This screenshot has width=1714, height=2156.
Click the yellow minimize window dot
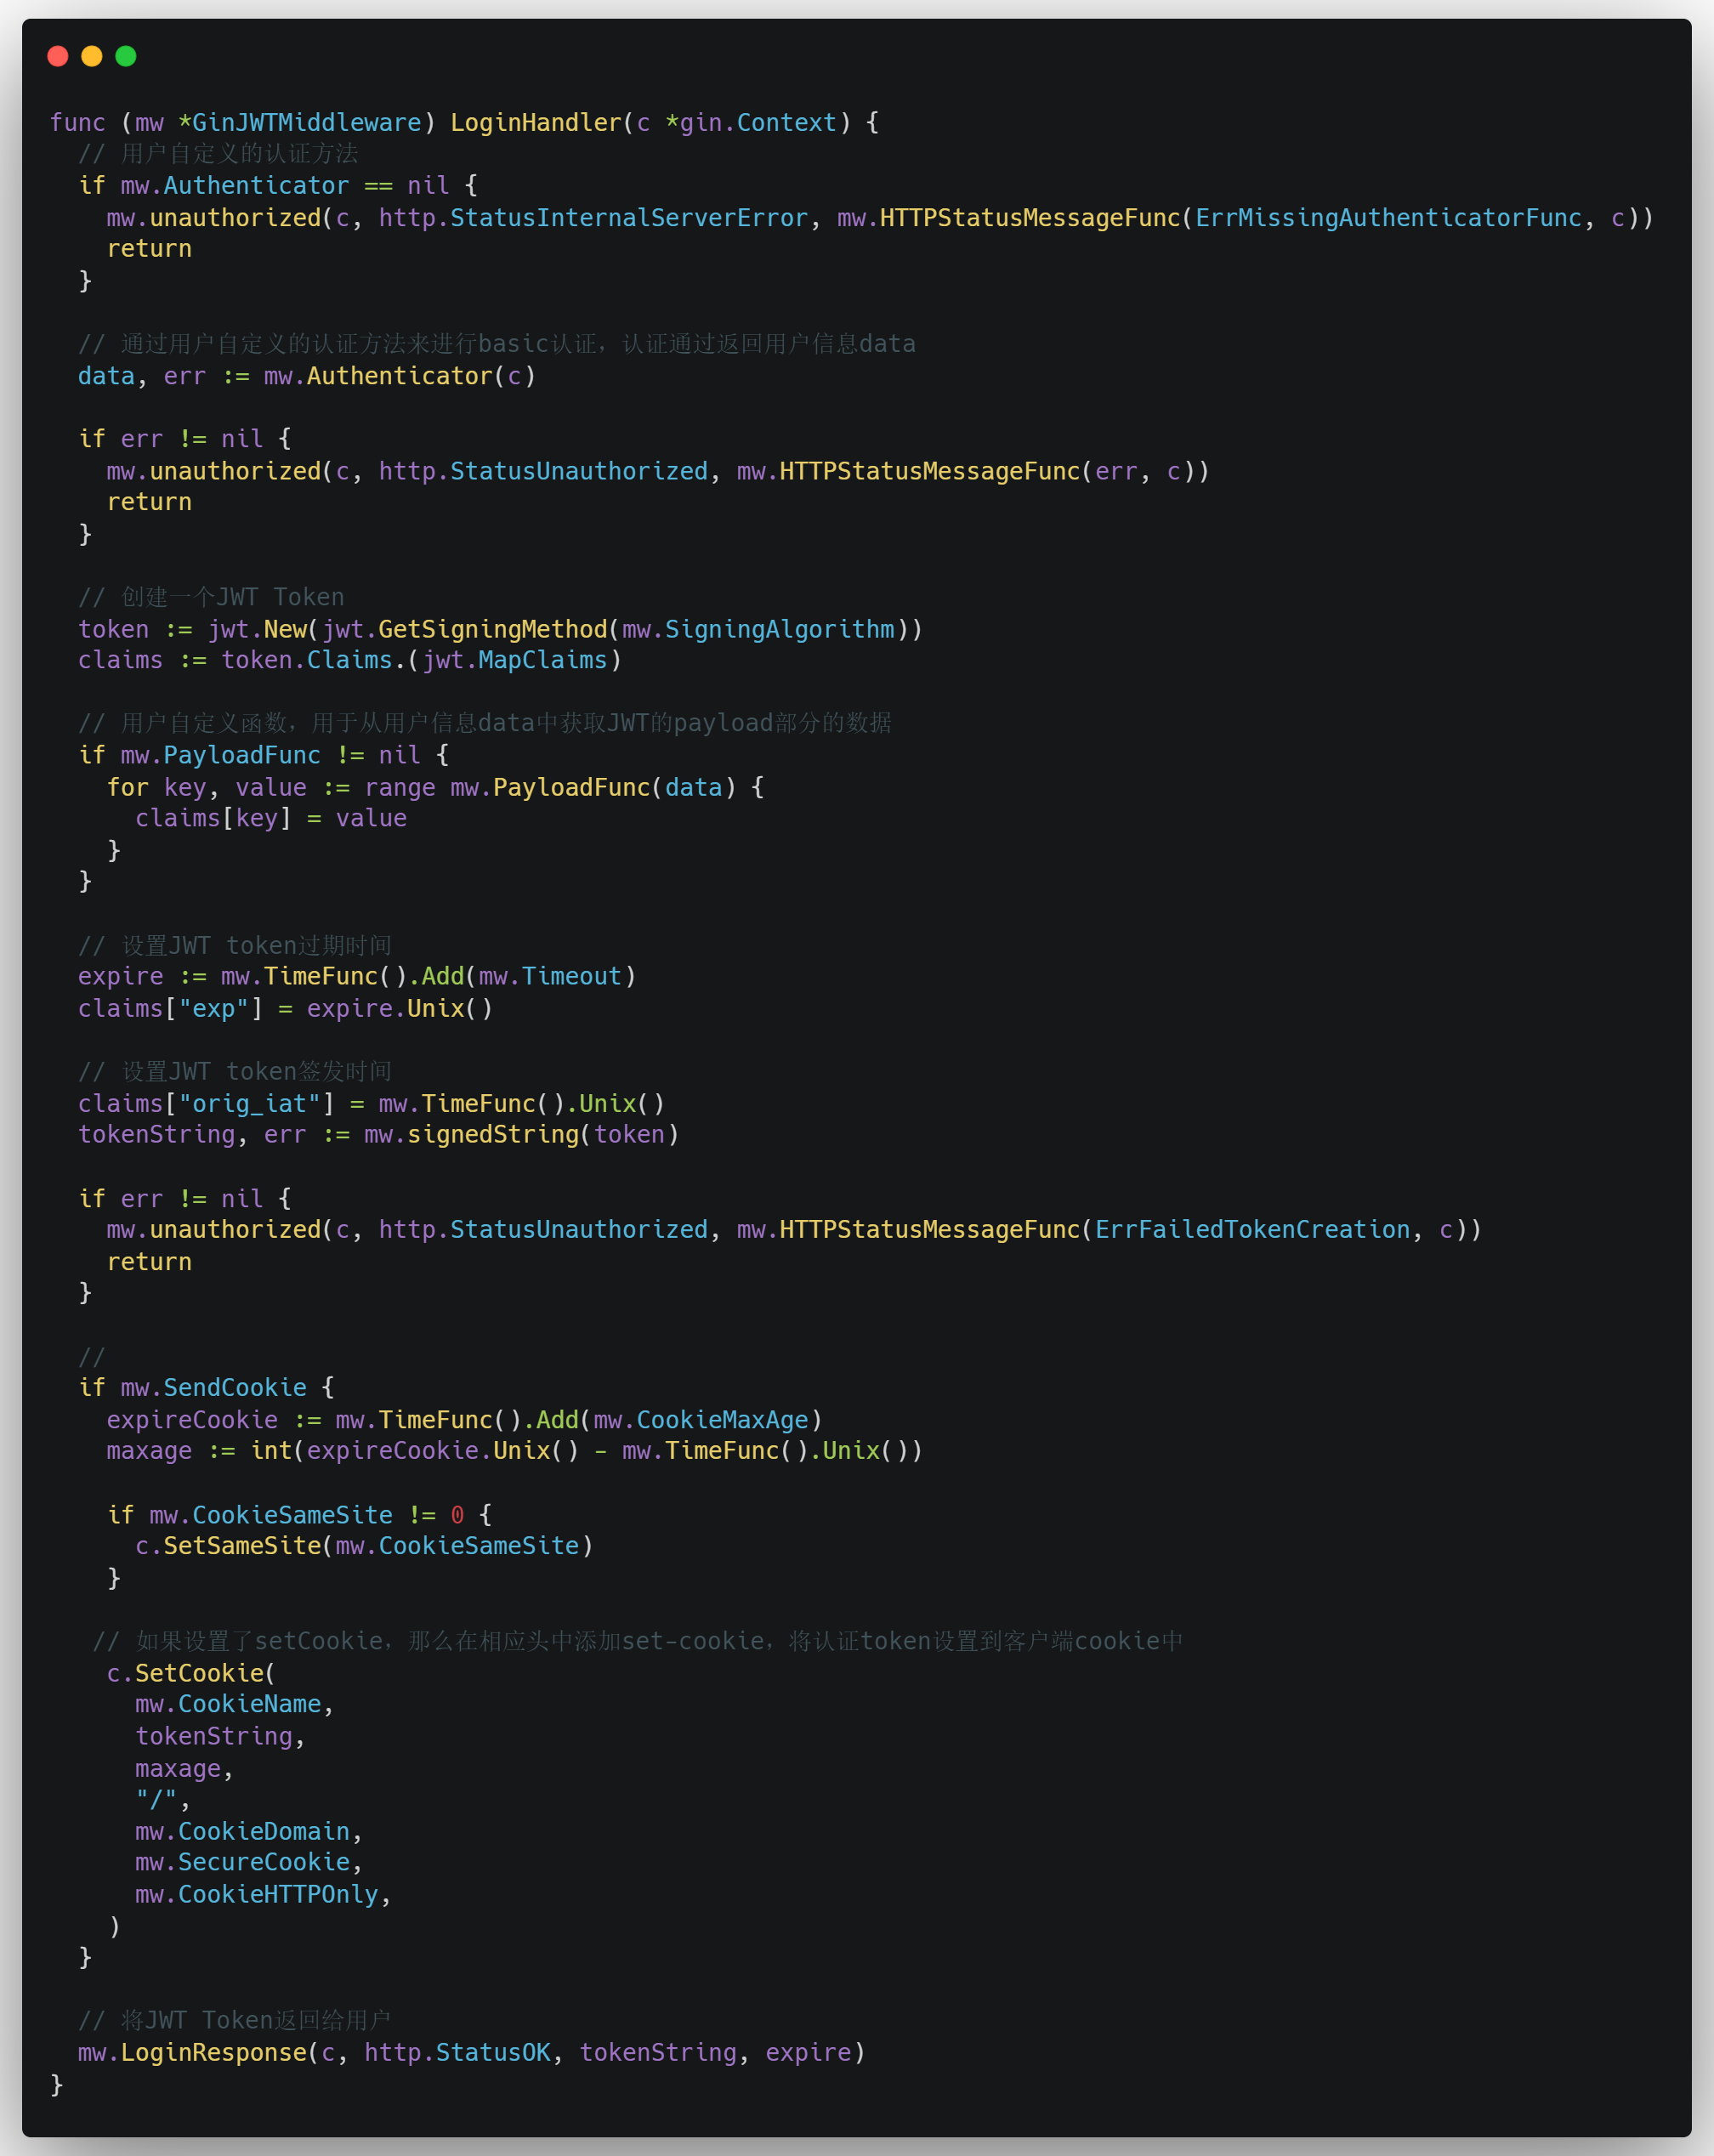pyautogui.click(x=92, y=56)
